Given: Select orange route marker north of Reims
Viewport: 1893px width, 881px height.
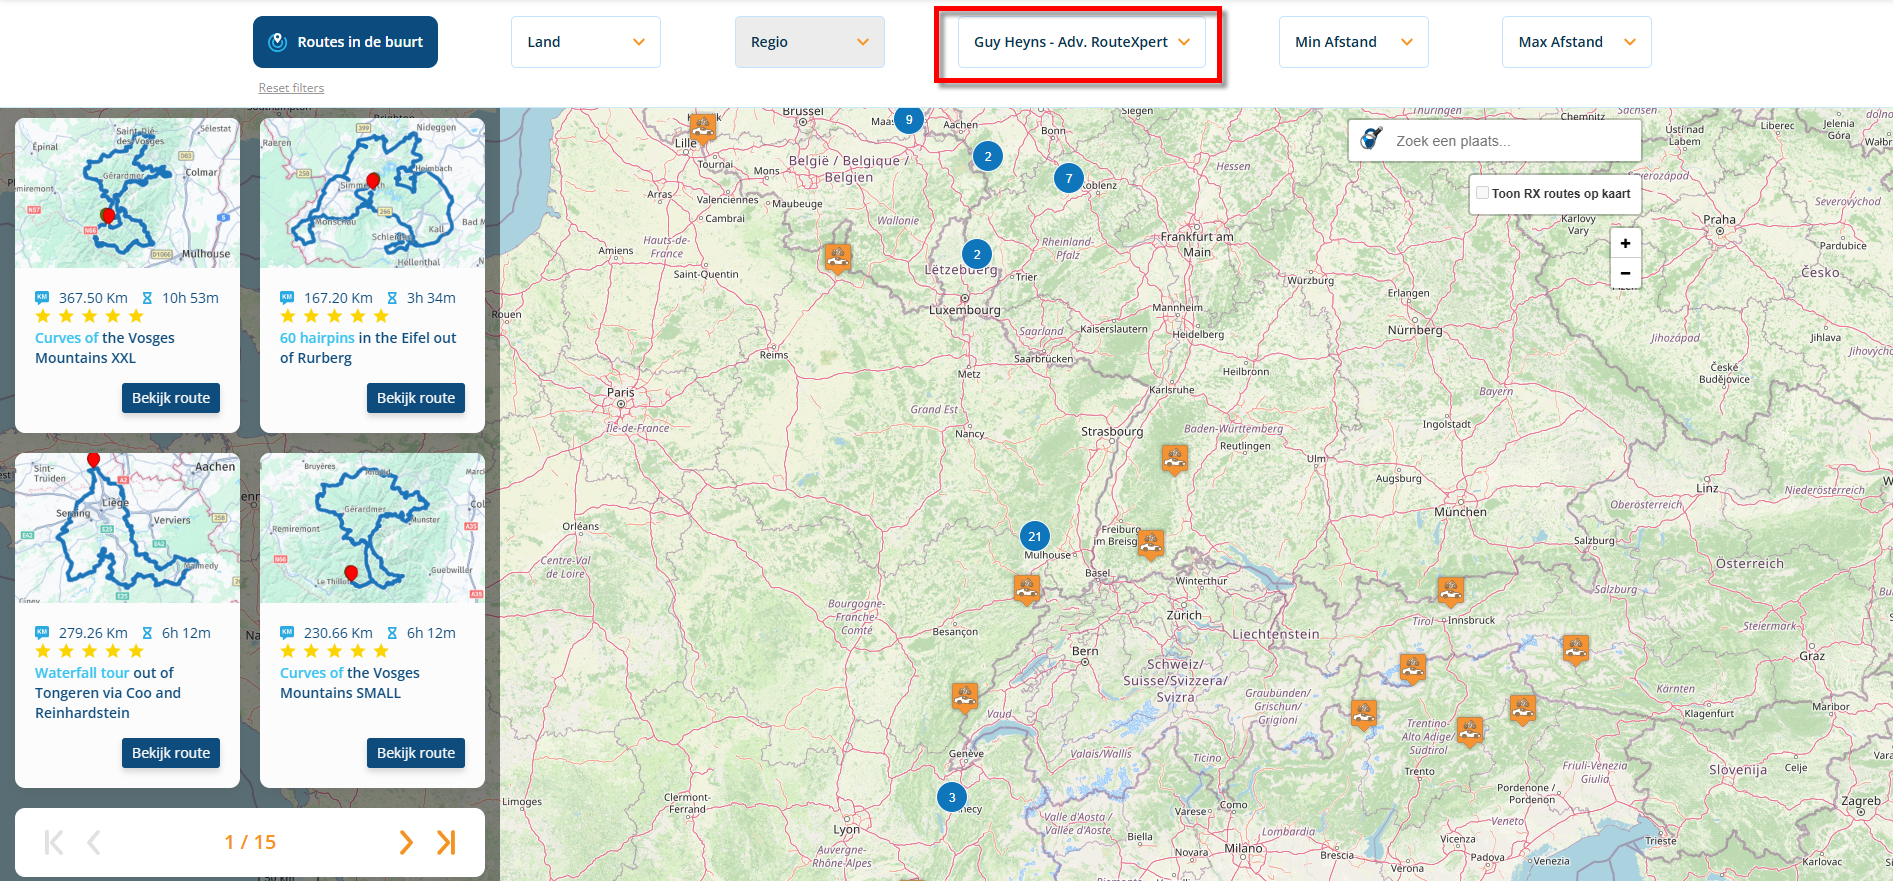Looking at the screenshot, I should tap(838, 258).
